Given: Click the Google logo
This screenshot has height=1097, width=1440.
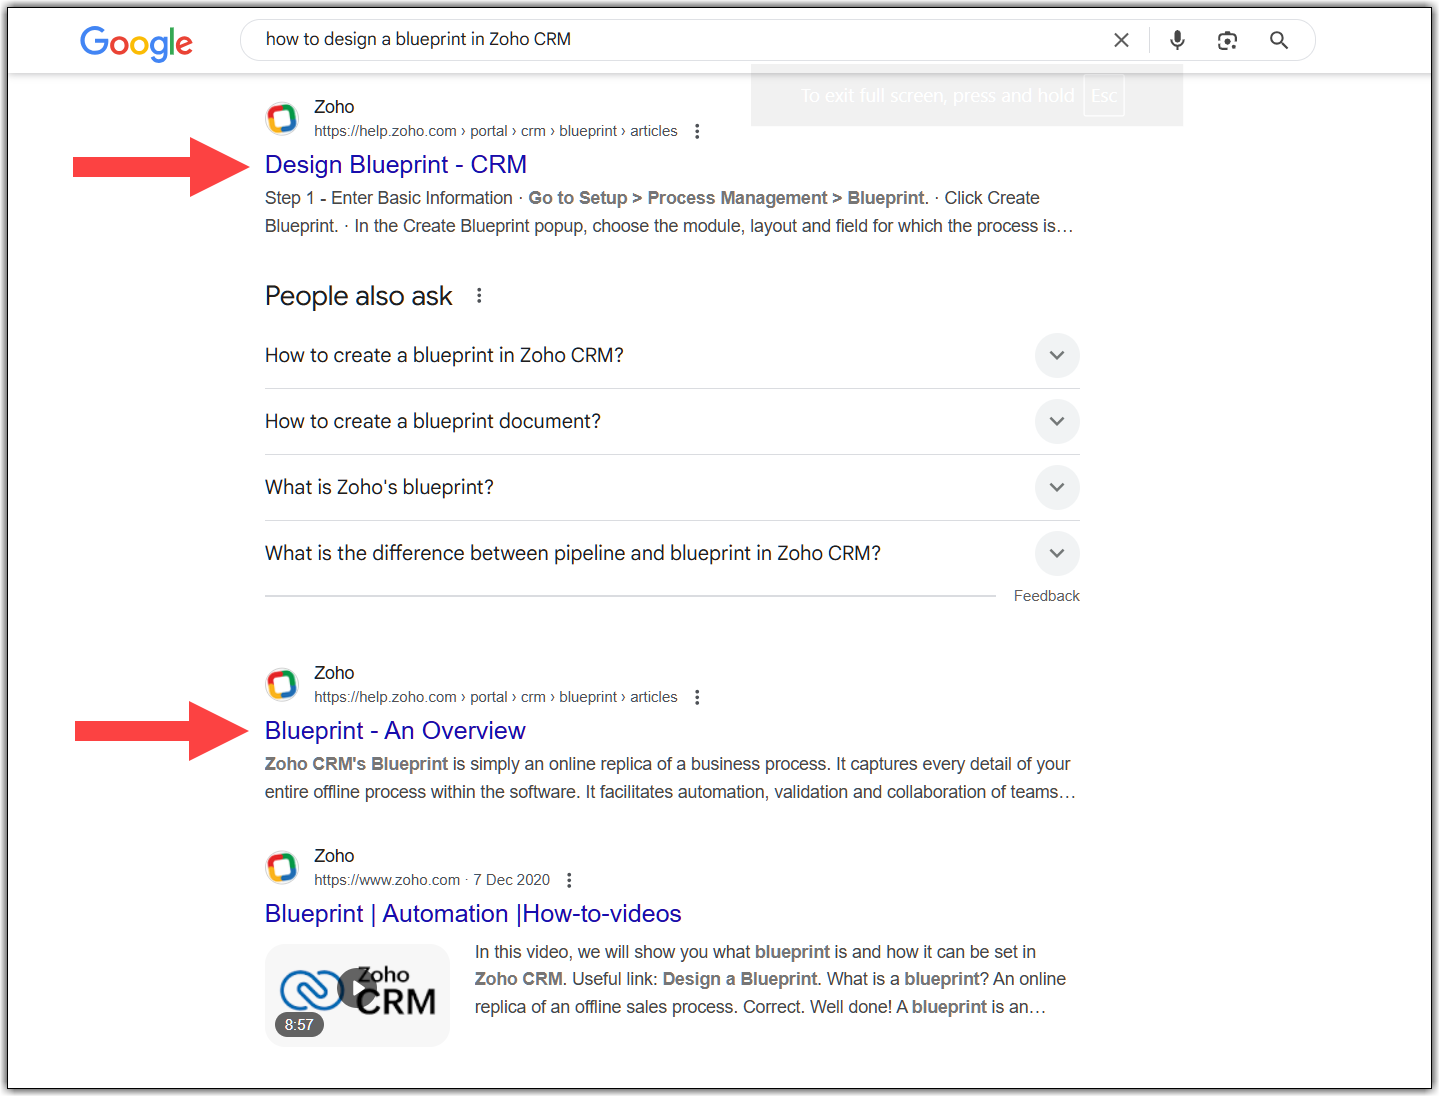Looking at the screenshot, I should 136,42.
